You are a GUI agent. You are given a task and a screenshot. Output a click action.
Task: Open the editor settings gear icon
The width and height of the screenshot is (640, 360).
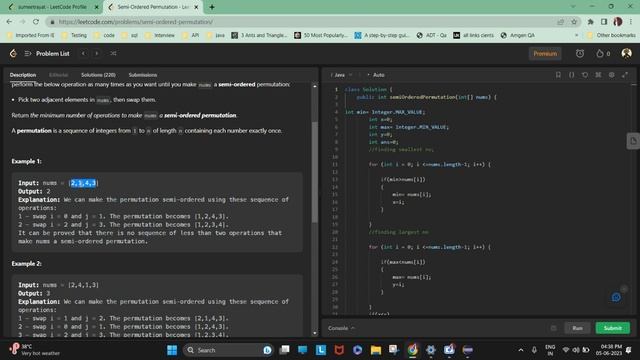(x=611, y=75)
